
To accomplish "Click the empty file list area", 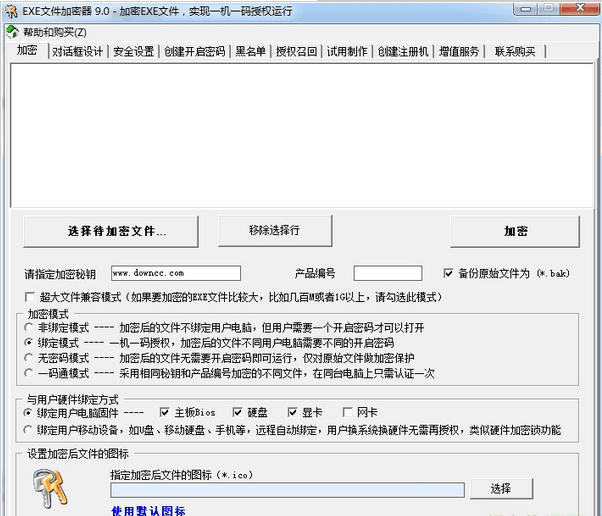I will [302, 136].
